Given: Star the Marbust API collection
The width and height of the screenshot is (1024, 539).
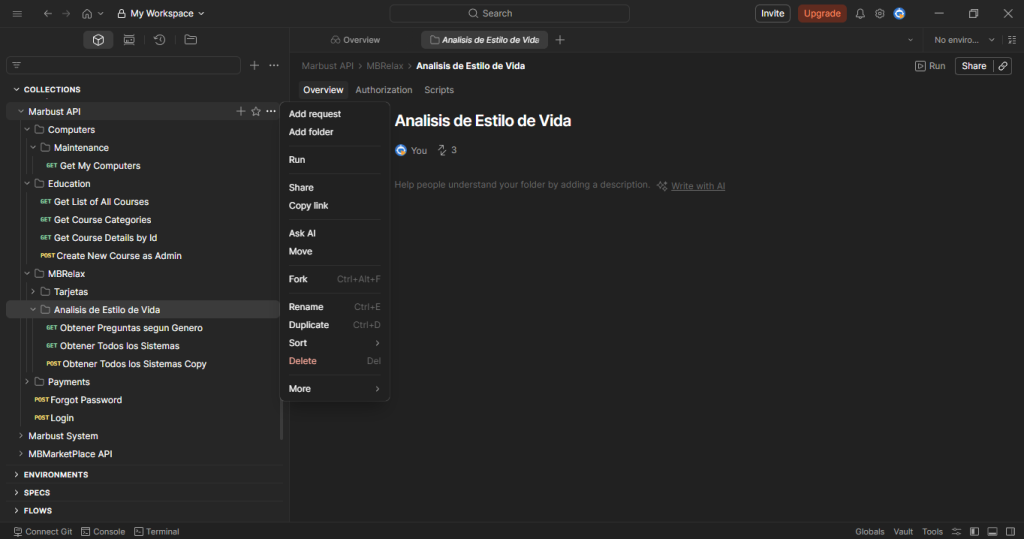Looking at the screenshot, I should click(x=256, y=112).
